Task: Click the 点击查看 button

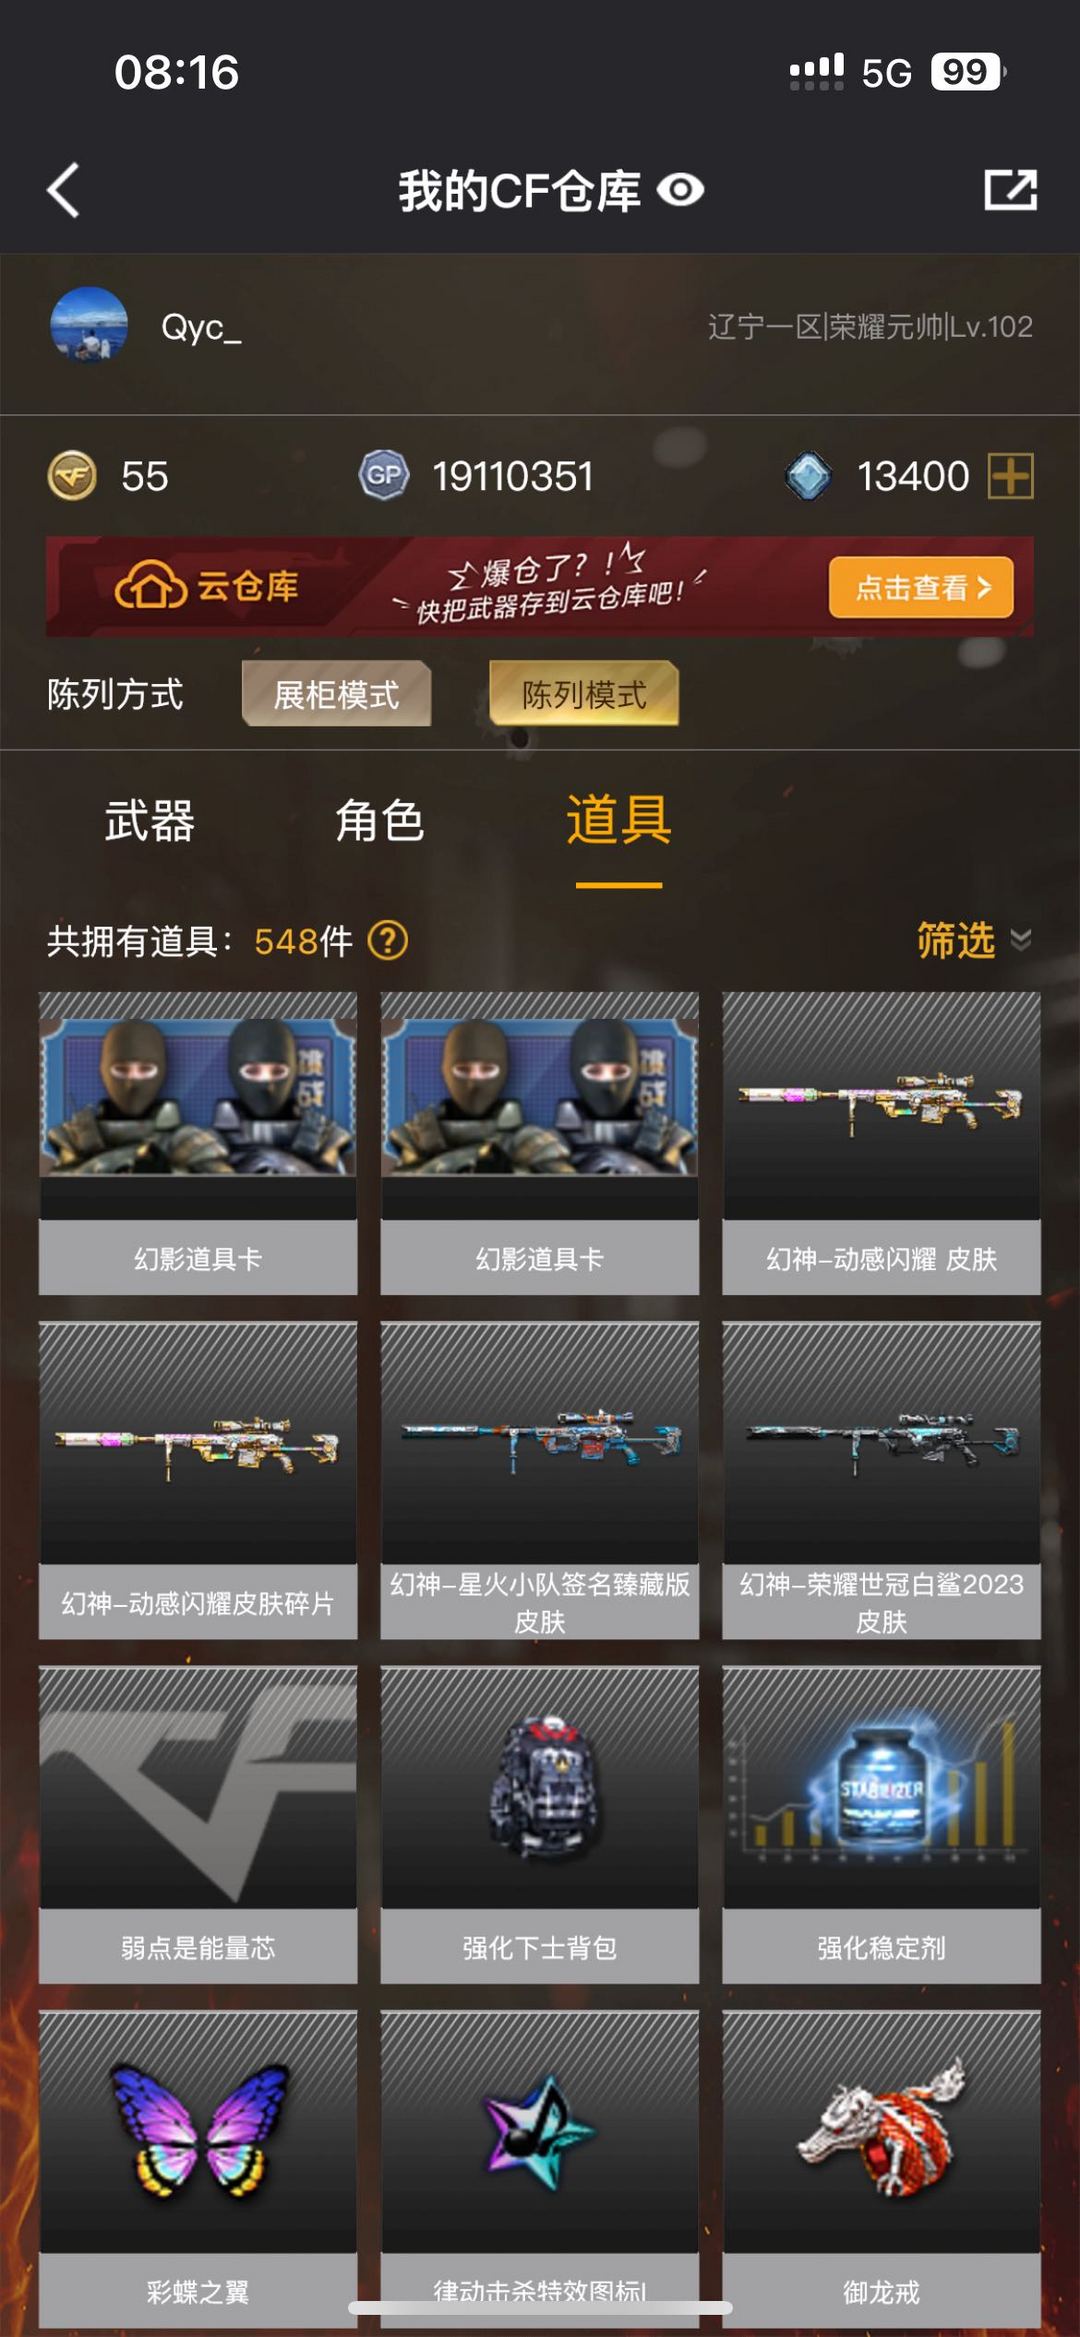Action: 921,587
